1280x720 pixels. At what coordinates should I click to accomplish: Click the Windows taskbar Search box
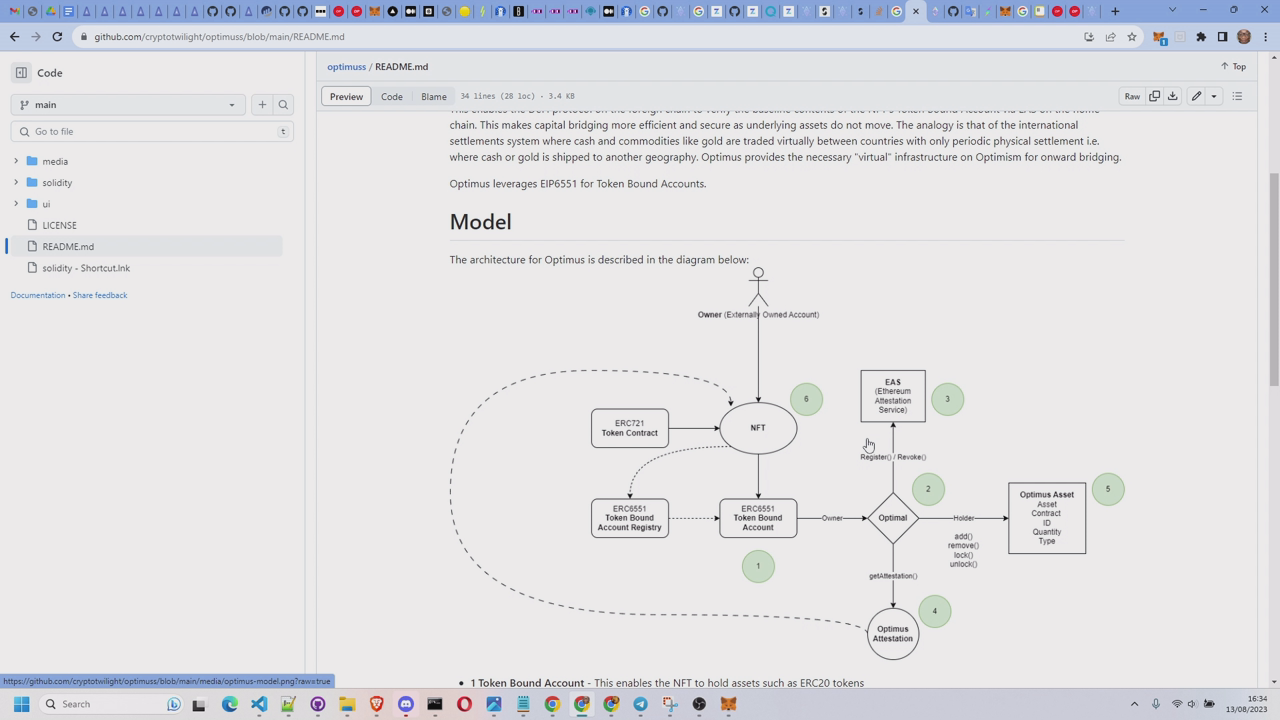(110, 704)
